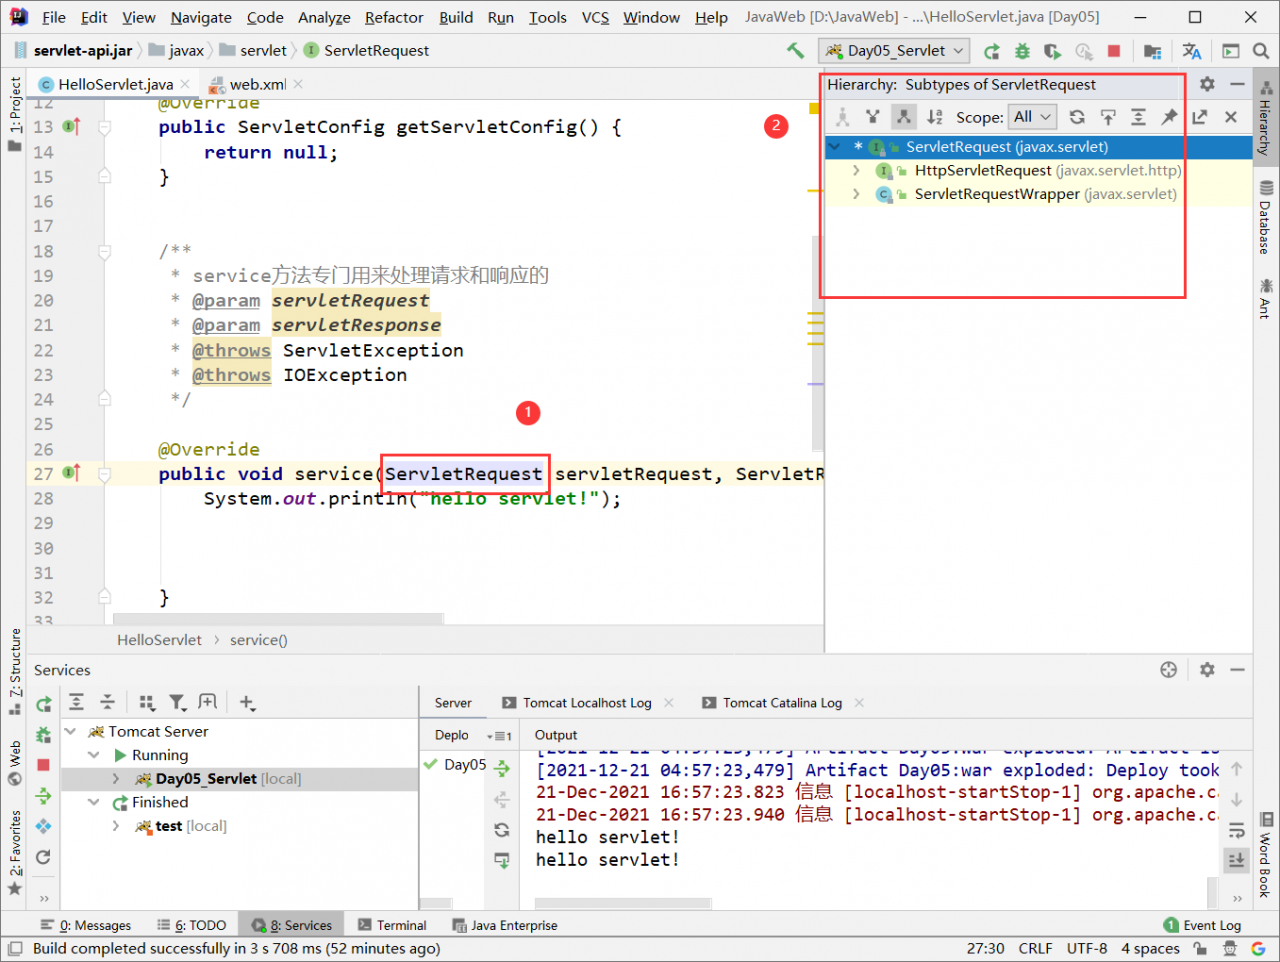Click the yellow inspection marker atop the error stripe

click(x=815, y=108)
